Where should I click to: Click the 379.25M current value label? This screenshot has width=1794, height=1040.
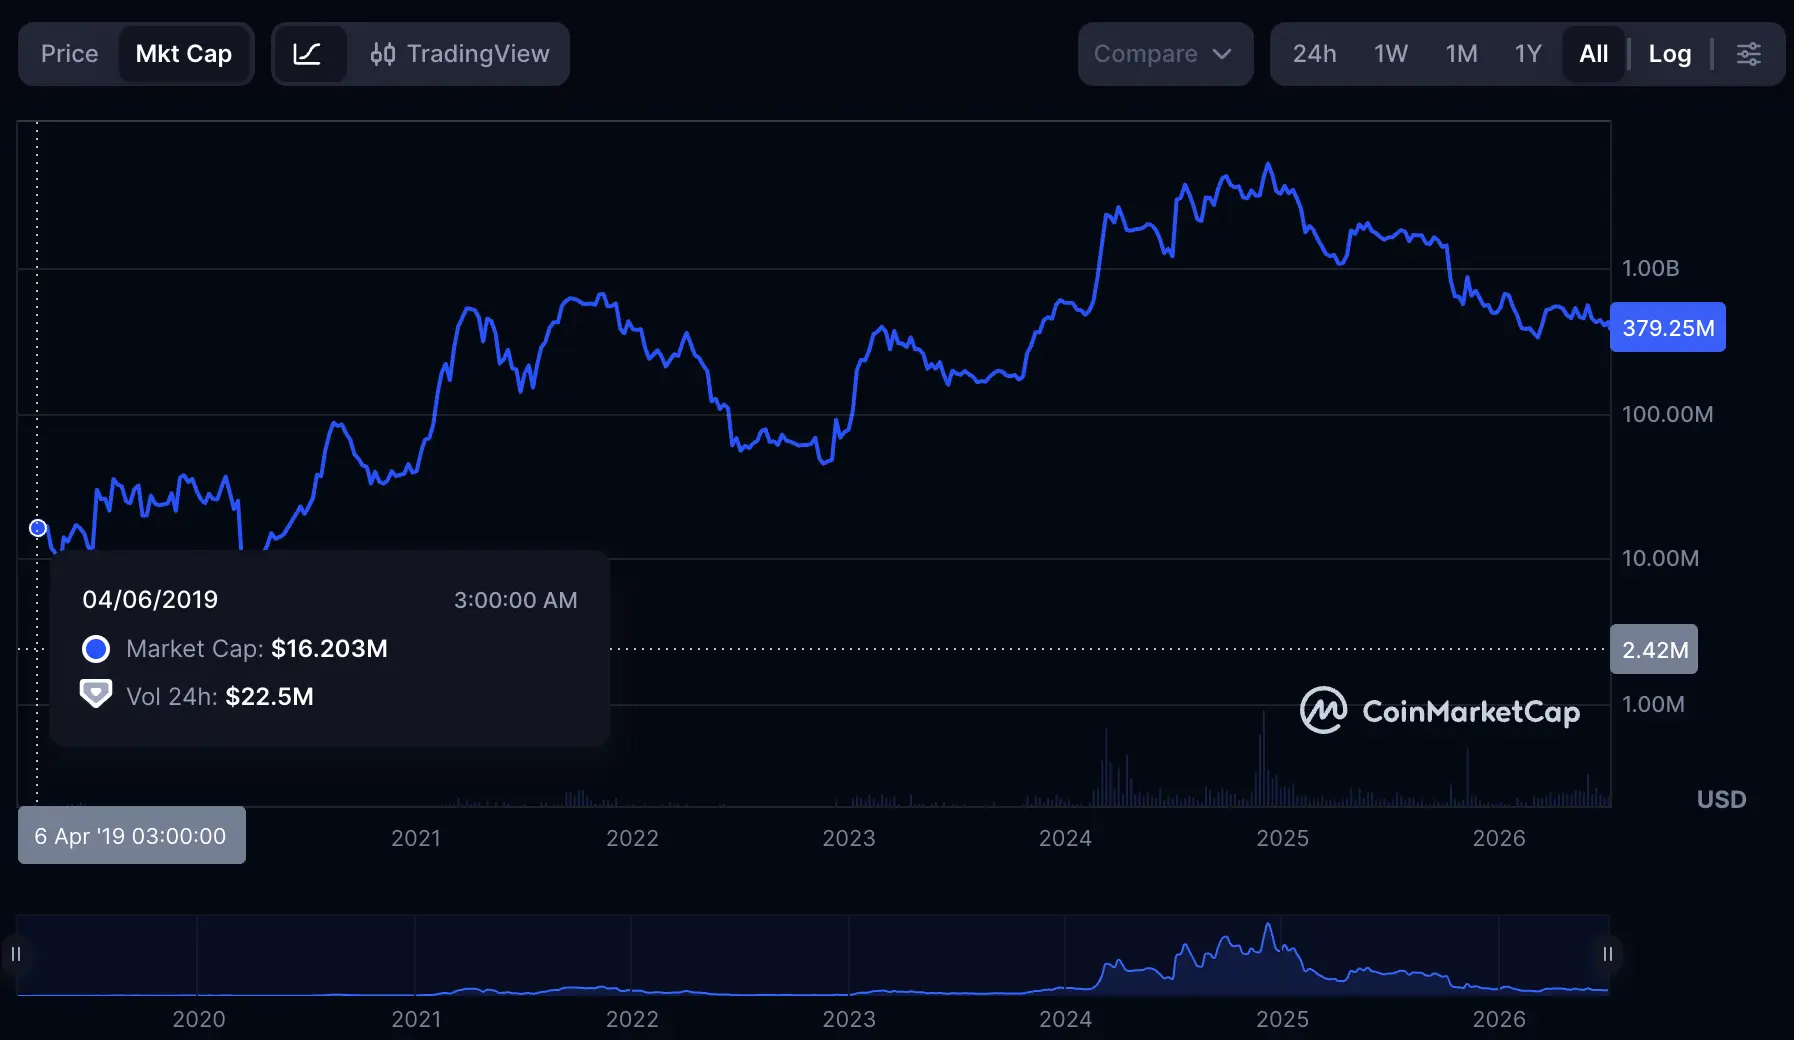[1668, 327]
